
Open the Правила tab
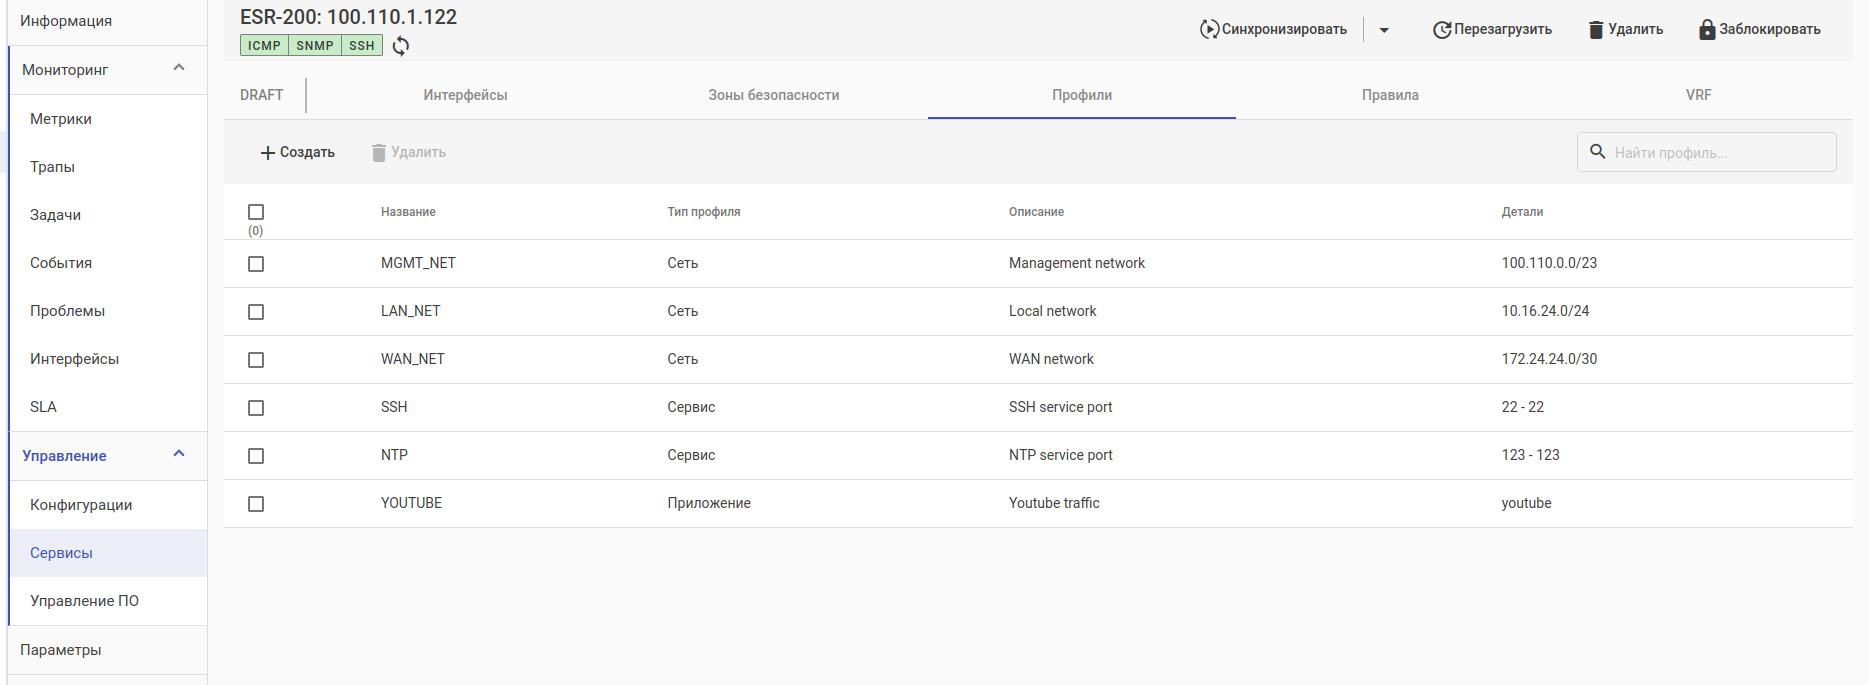[1390, 95]
